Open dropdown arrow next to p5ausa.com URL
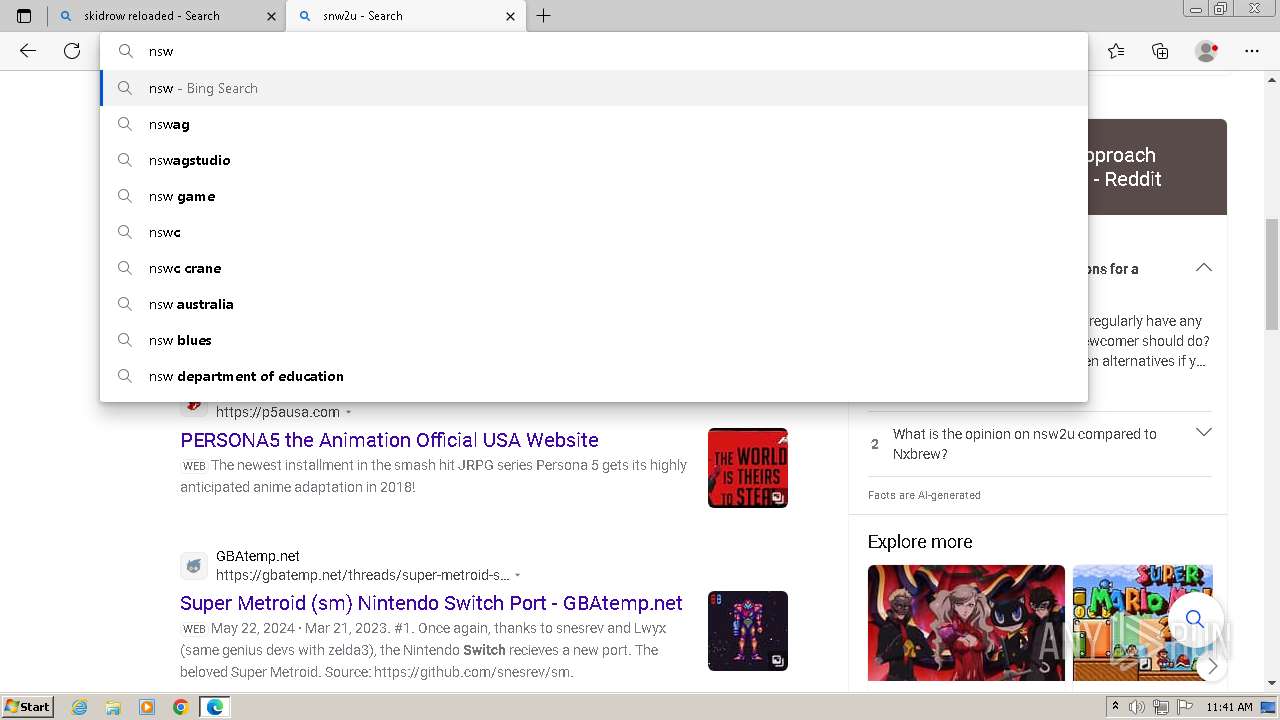Screen dimensions: 1280x720 coord(349,412)
